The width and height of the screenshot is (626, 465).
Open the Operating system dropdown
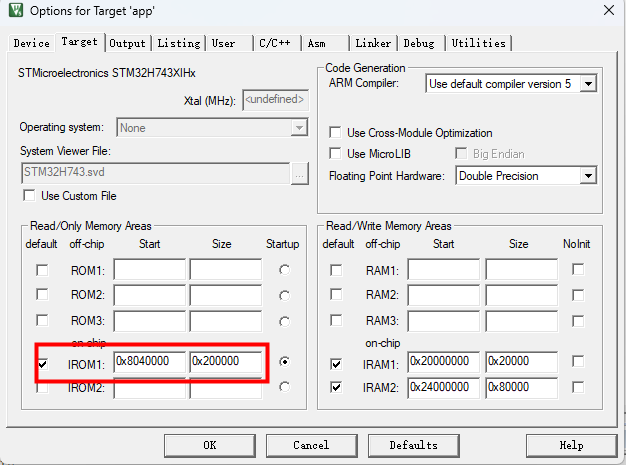212,128
